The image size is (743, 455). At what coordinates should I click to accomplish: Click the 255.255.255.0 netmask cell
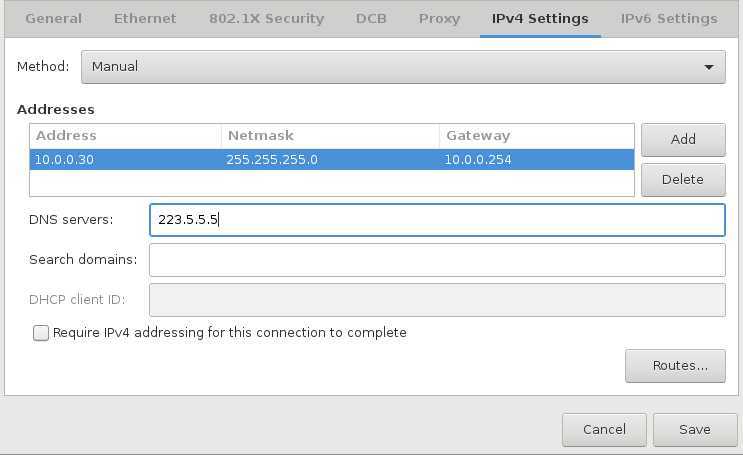[x=330, y=160]
